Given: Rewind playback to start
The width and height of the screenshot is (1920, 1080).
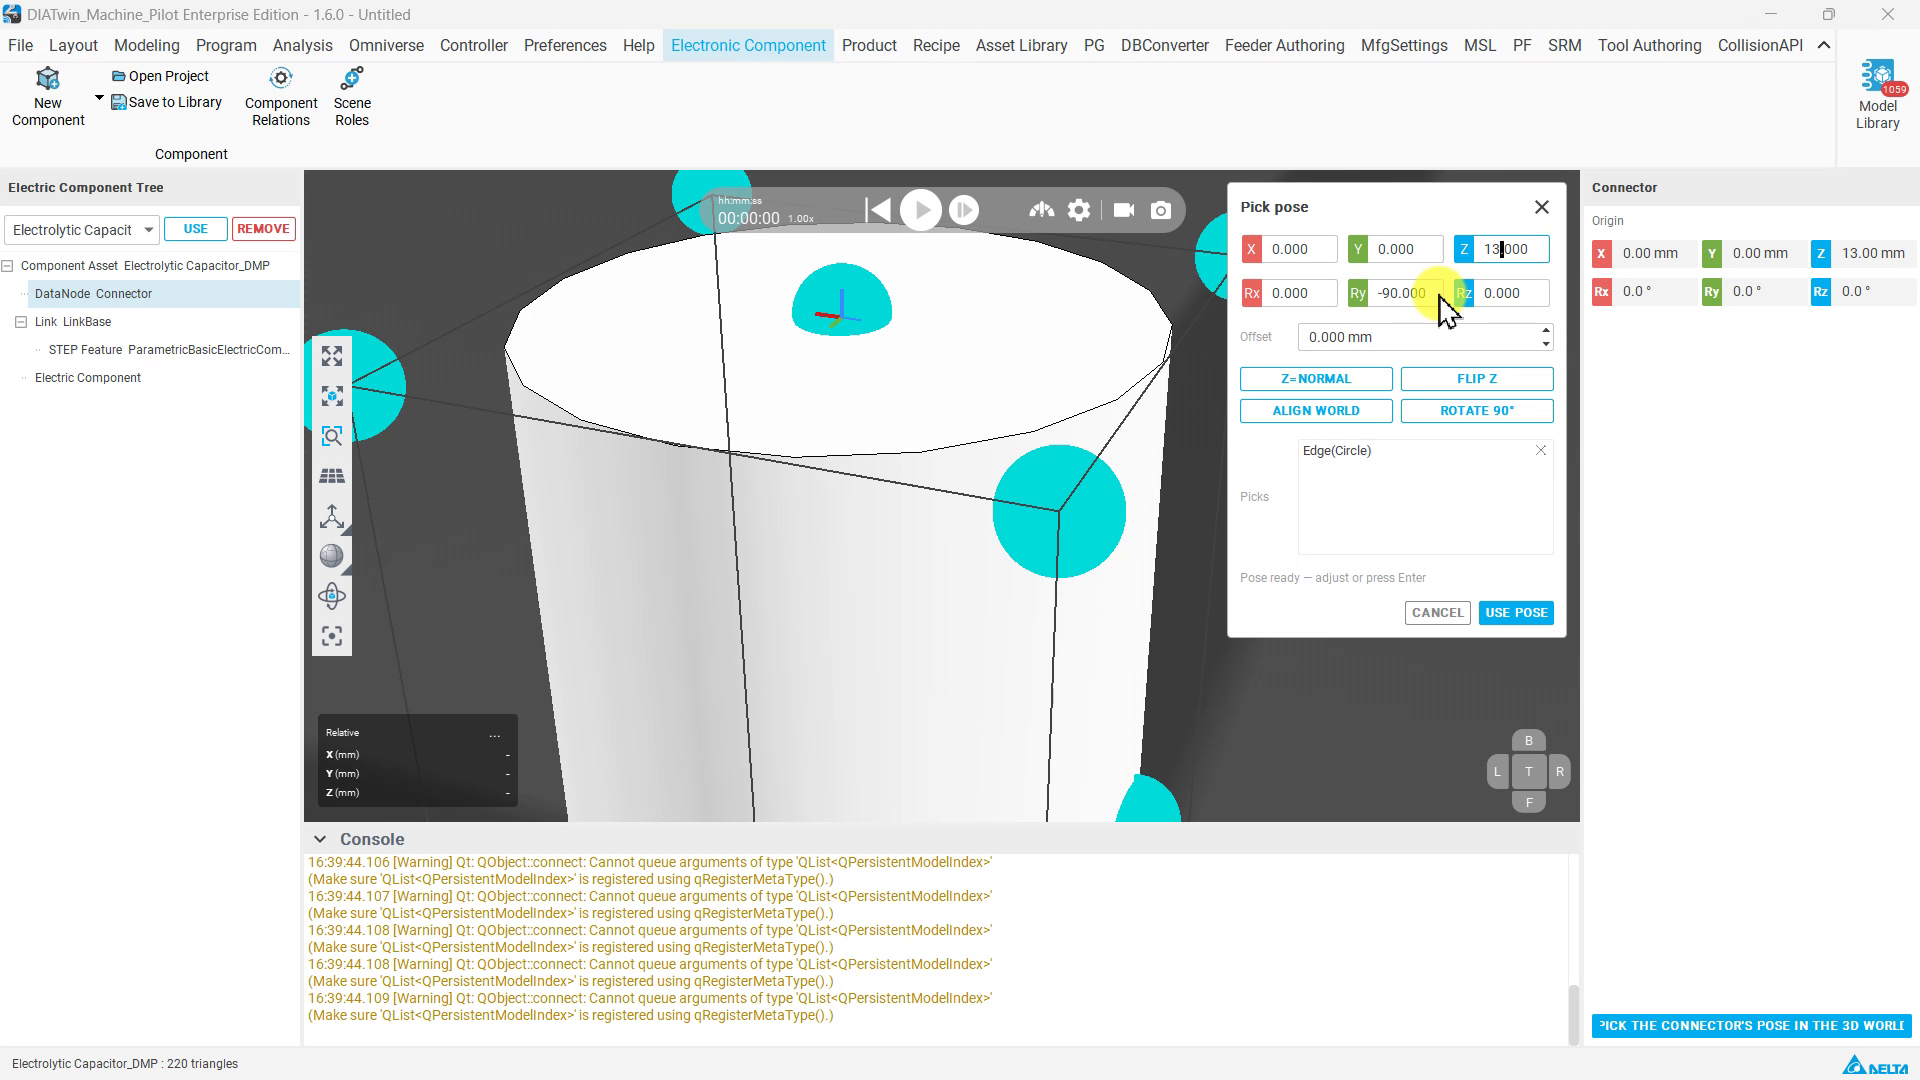Looking at the screenshot, I should pos(877,210).
